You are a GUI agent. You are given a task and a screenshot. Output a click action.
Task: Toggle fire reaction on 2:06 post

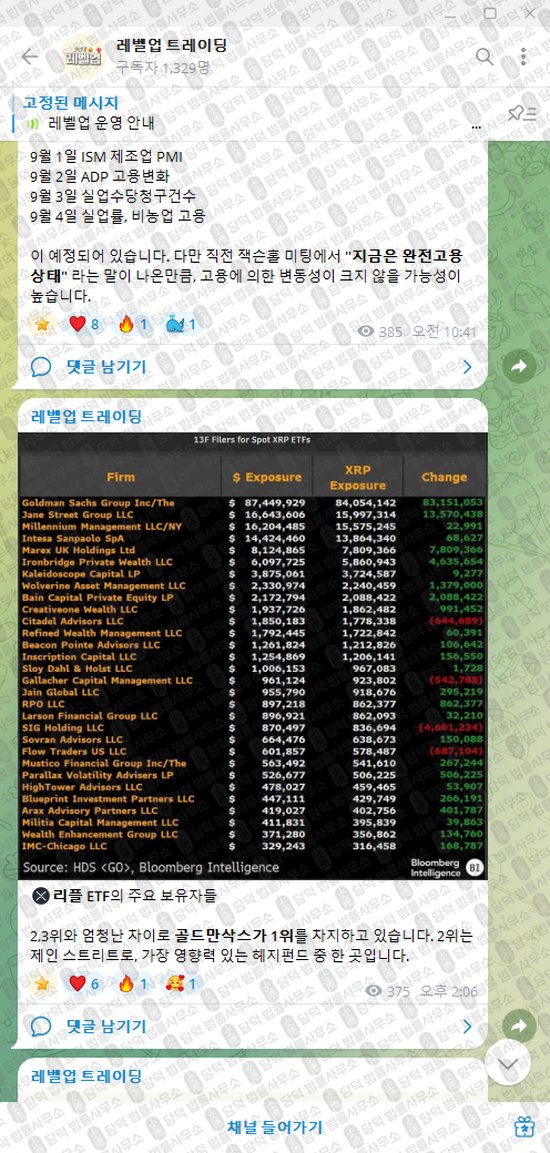[x=133, y=983]
